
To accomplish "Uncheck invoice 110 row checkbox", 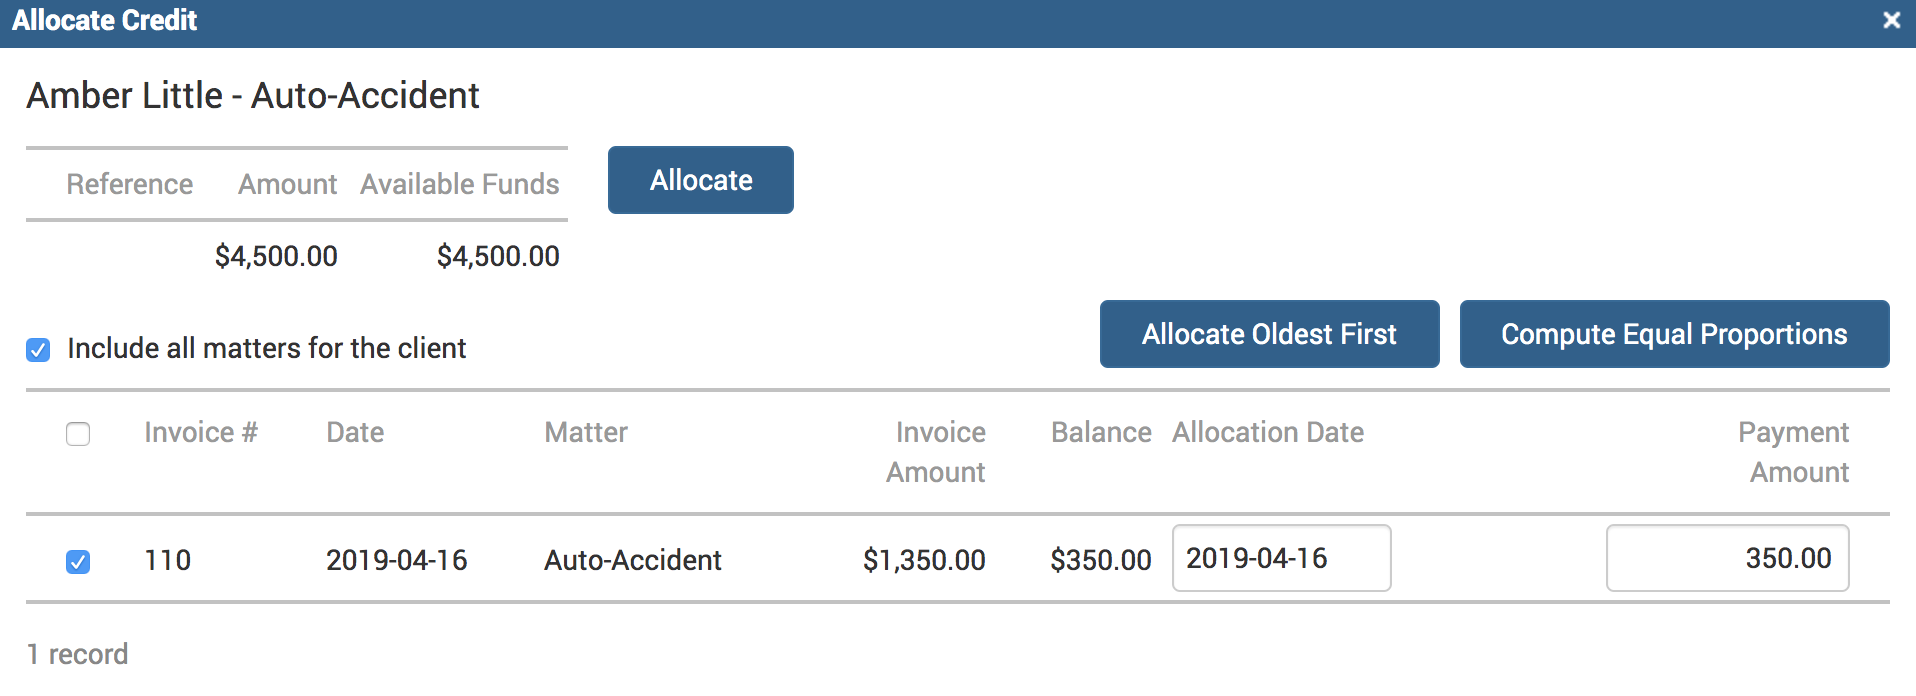I will pyautogui.click(x=78, y=562).
